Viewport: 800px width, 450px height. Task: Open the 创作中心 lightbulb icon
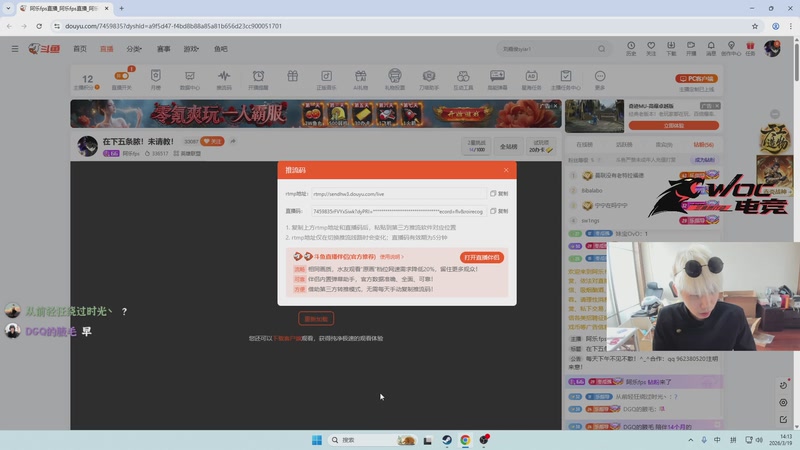coord(731,48)
